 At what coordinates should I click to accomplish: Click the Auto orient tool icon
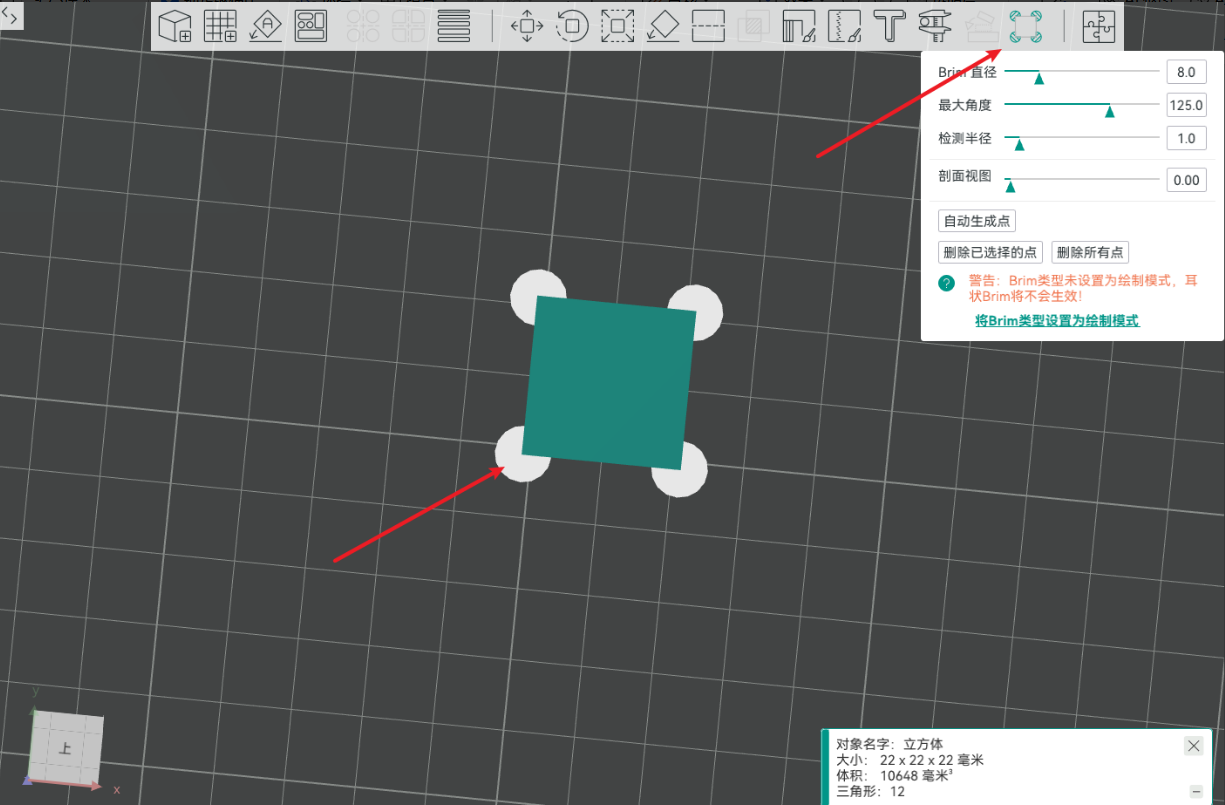(265, 27)
